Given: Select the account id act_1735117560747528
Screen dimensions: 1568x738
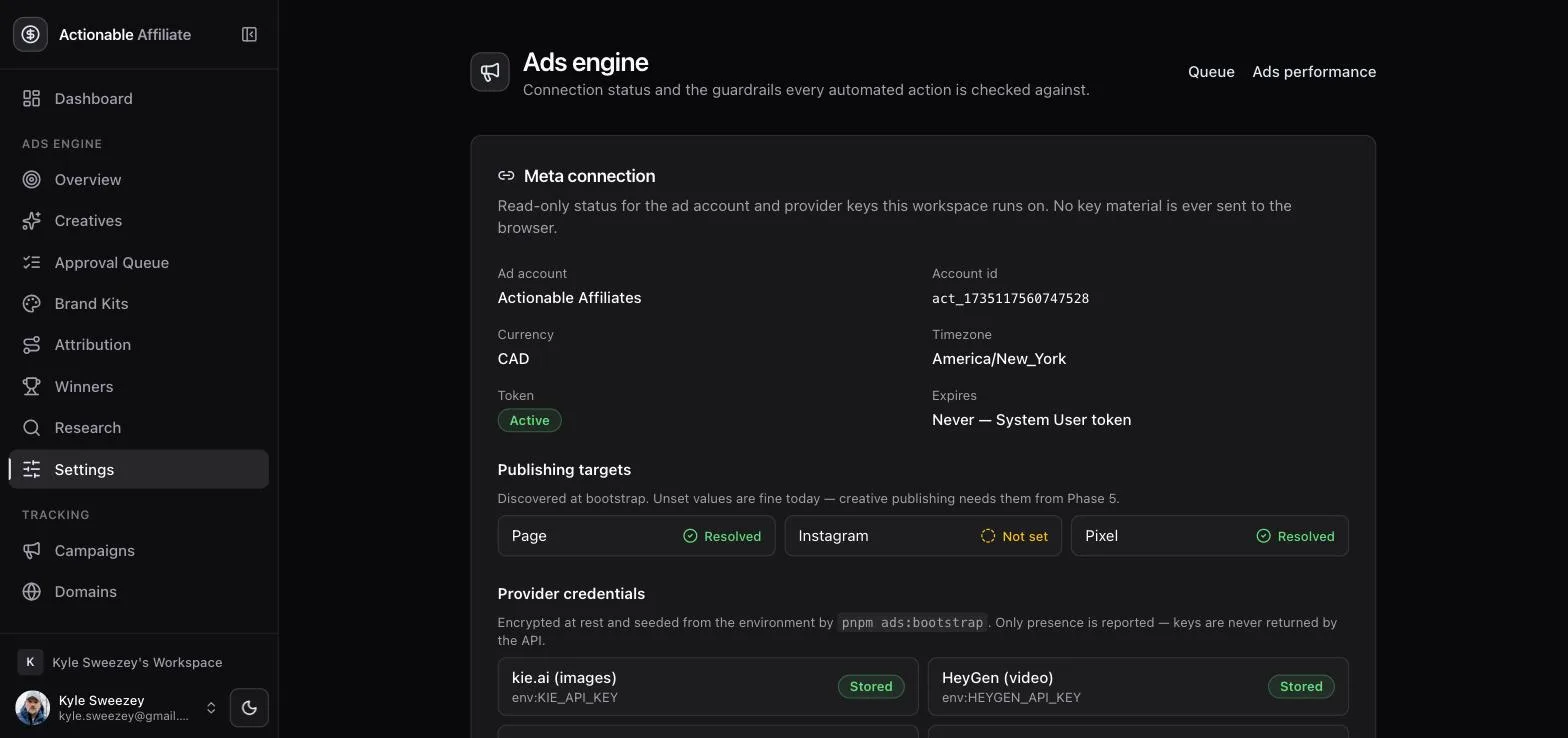Looking at the screenshot, I should (1010, 298).
